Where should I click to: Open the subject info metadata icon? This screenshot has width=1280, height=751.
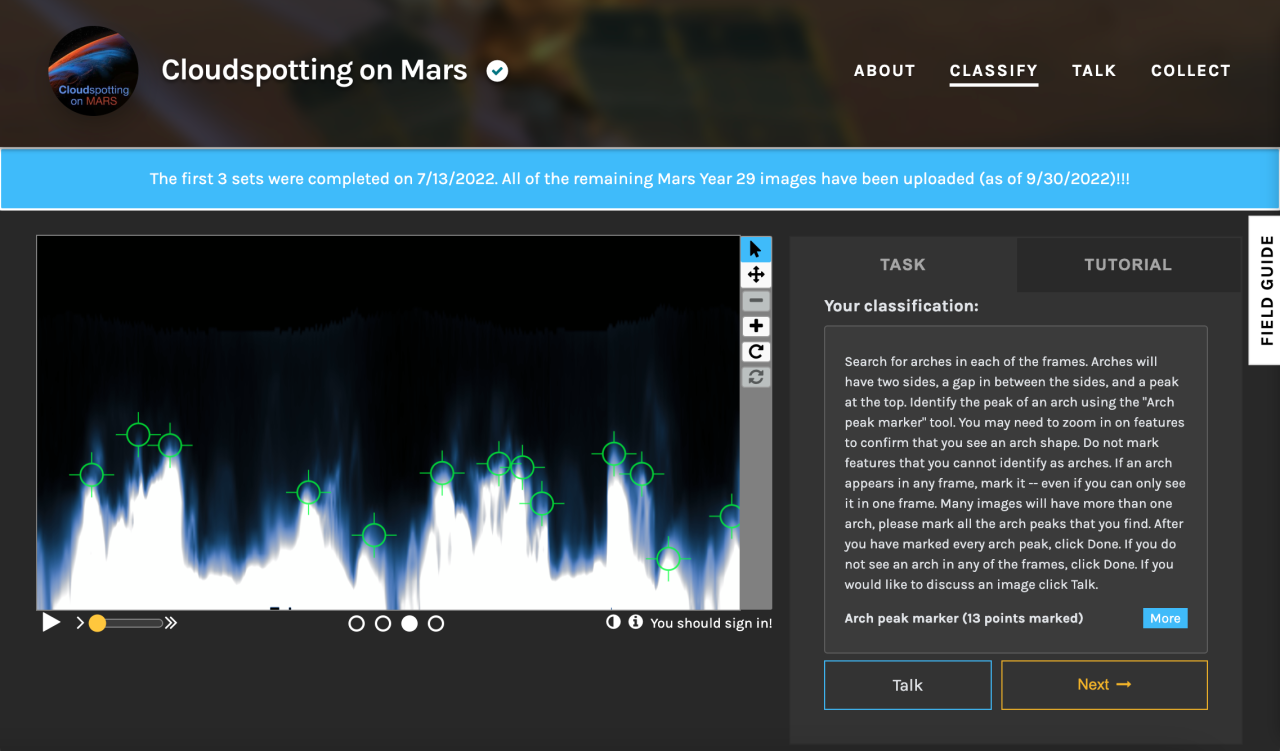(635, 622)
